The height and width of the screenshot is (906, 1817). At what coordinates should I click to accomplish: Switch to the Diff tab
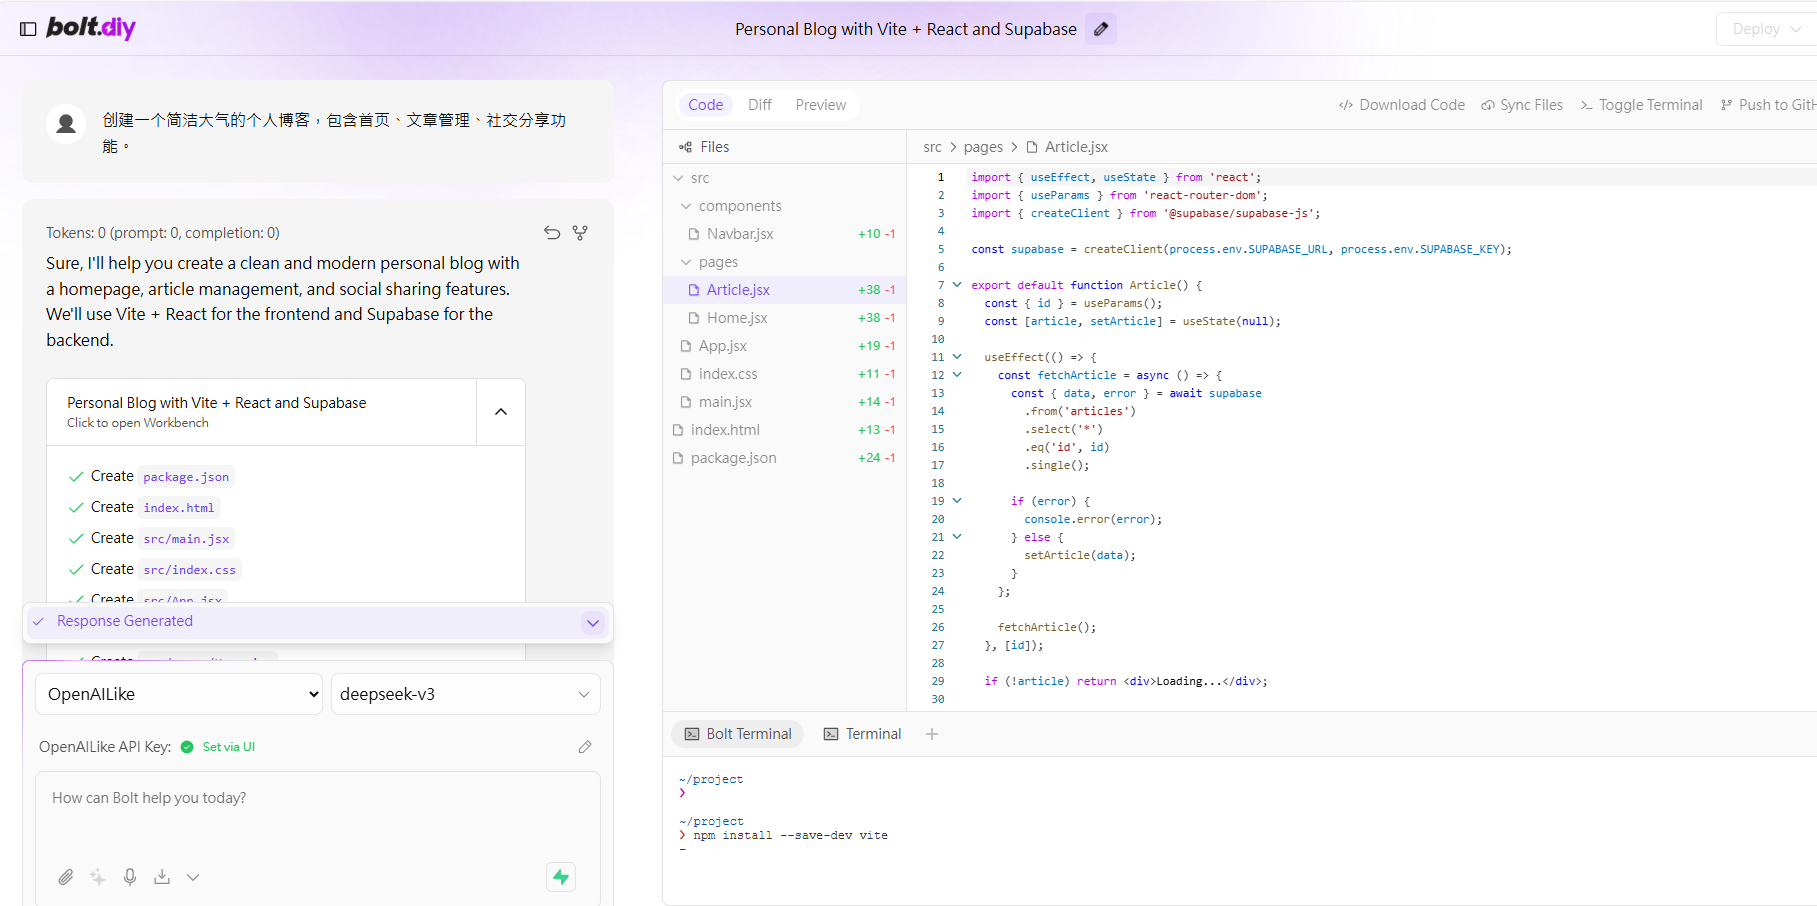[x=760, y=105]
